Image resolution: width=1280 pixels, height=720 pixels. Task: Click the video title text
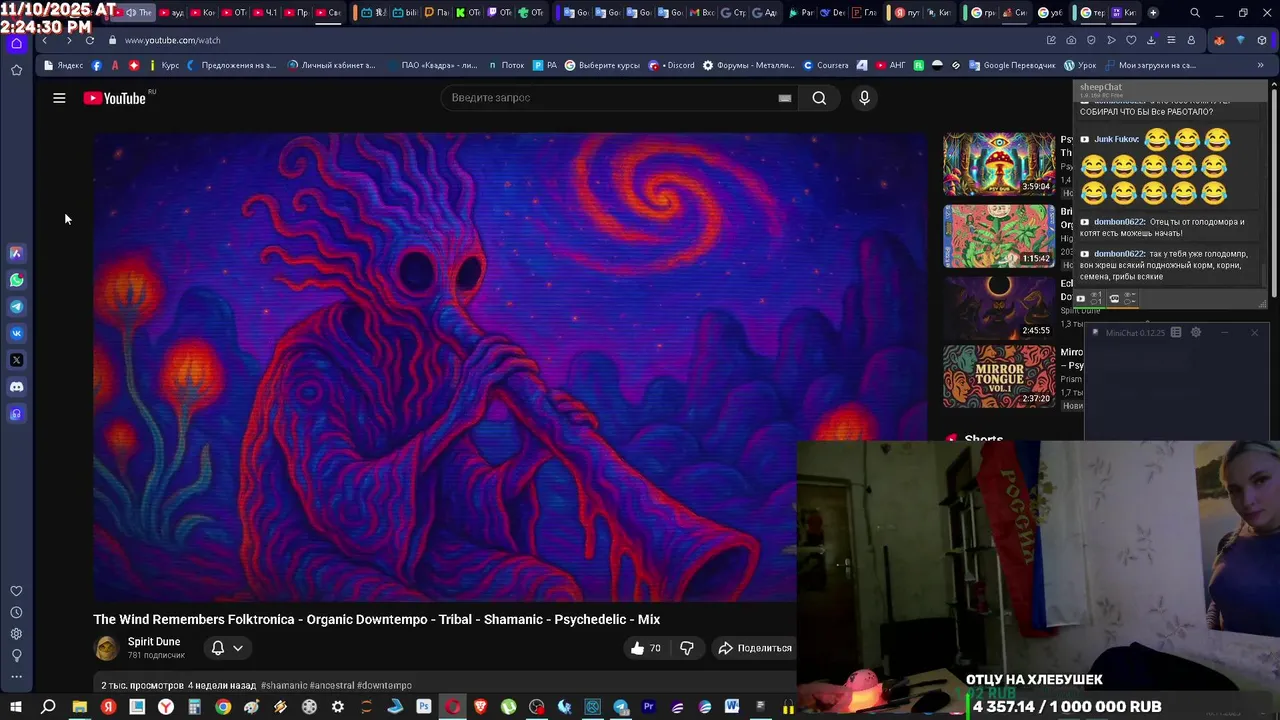pos(377,620)
